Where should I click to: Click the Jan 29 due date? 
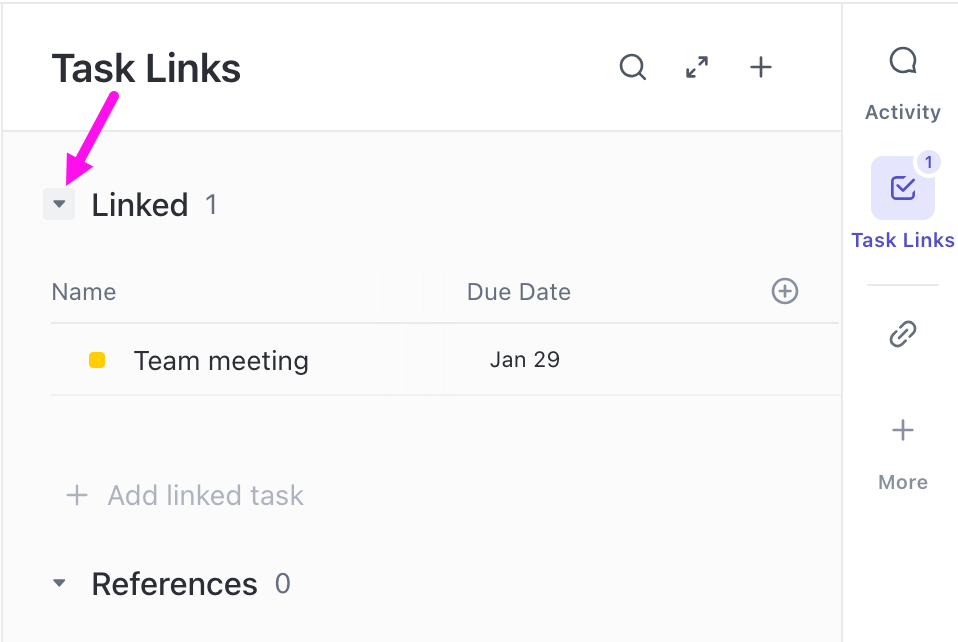524,360
